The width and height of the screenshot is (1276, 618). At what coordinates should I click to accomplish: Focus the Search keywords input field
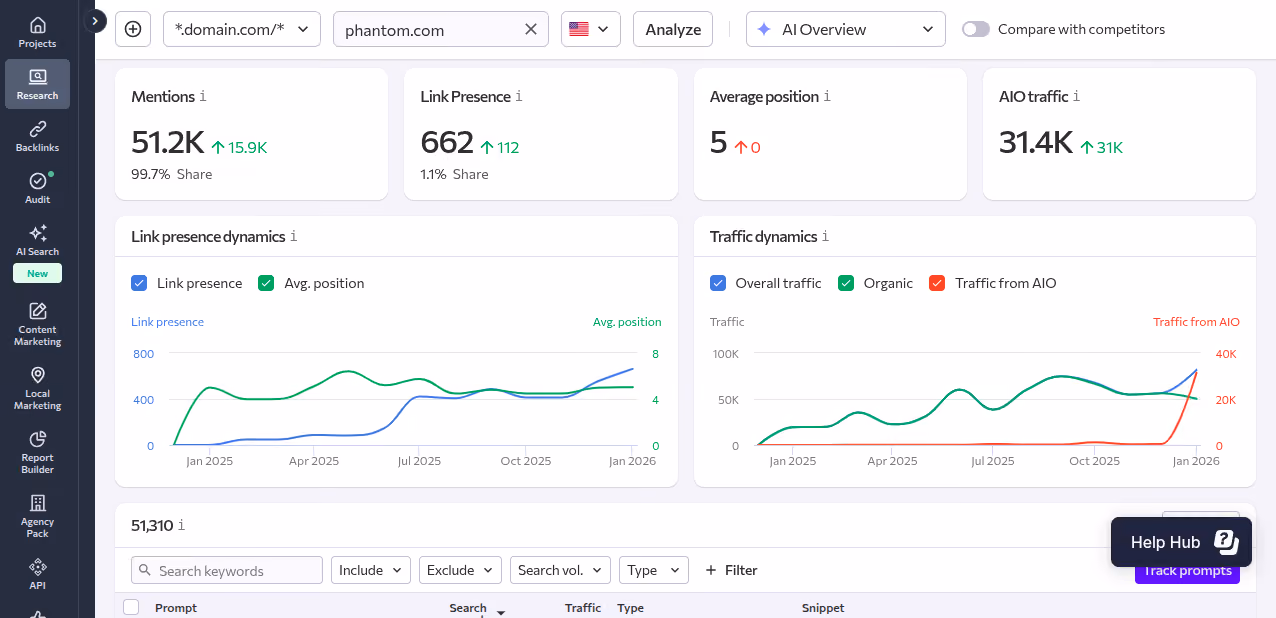(227, 570)
